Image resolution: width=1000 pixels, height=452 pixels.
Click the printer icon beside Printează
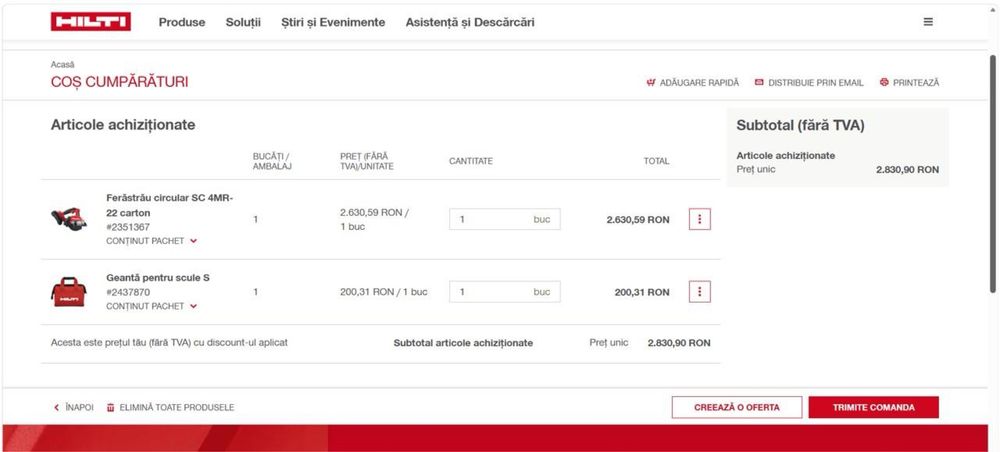tap(884, 82)
